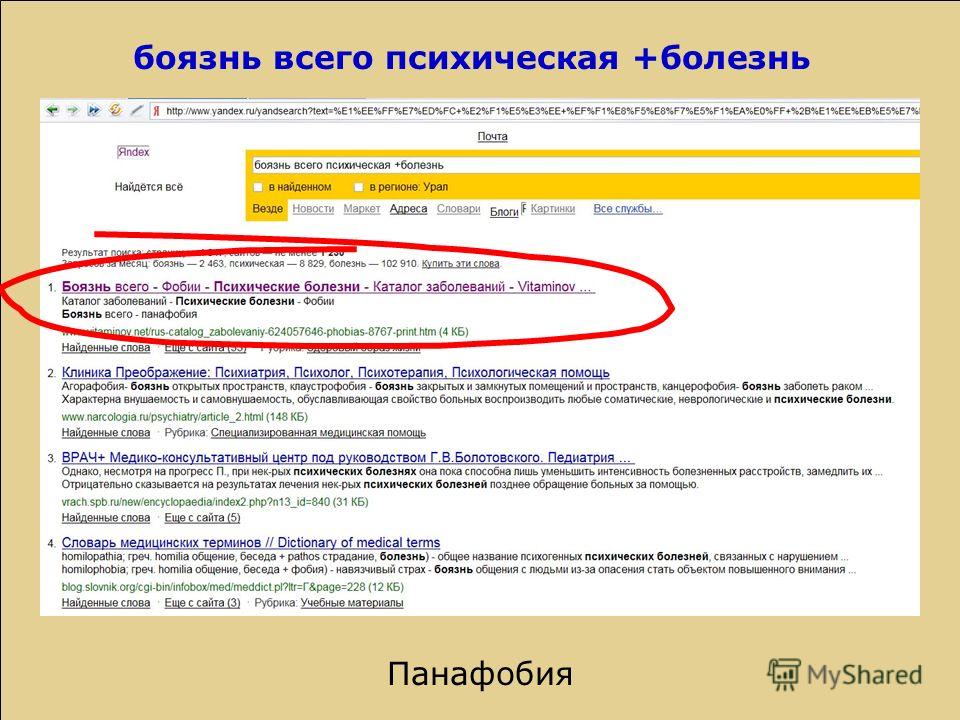The width and height of the screenshot is (960, 720).
Task: Switch to the Картинки tab
Action: coord(553,209)
